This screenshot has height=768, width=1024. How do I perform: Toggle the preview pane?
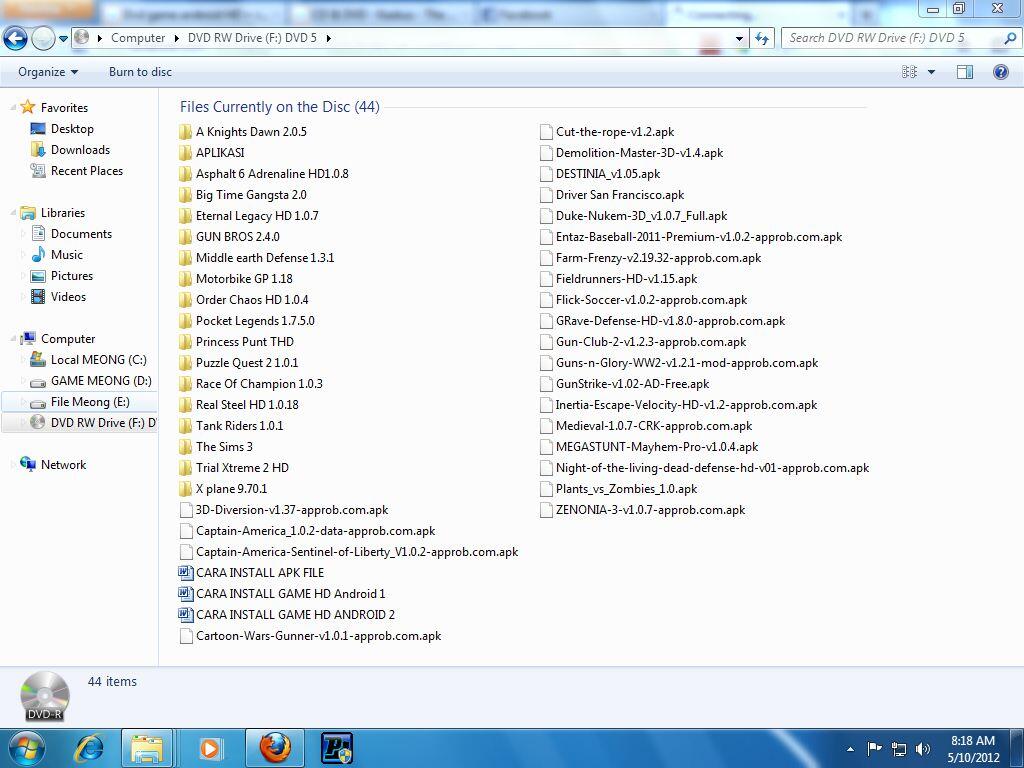(965, 72)
